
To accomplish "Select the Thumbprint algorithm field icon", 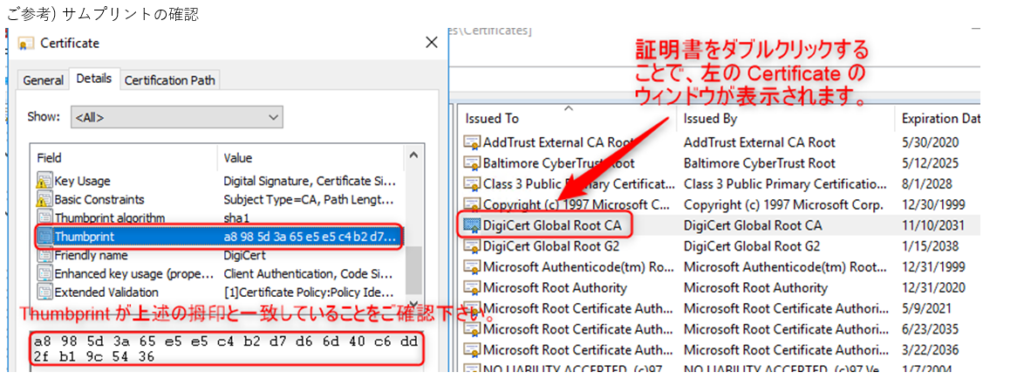I will click(44, 218).
